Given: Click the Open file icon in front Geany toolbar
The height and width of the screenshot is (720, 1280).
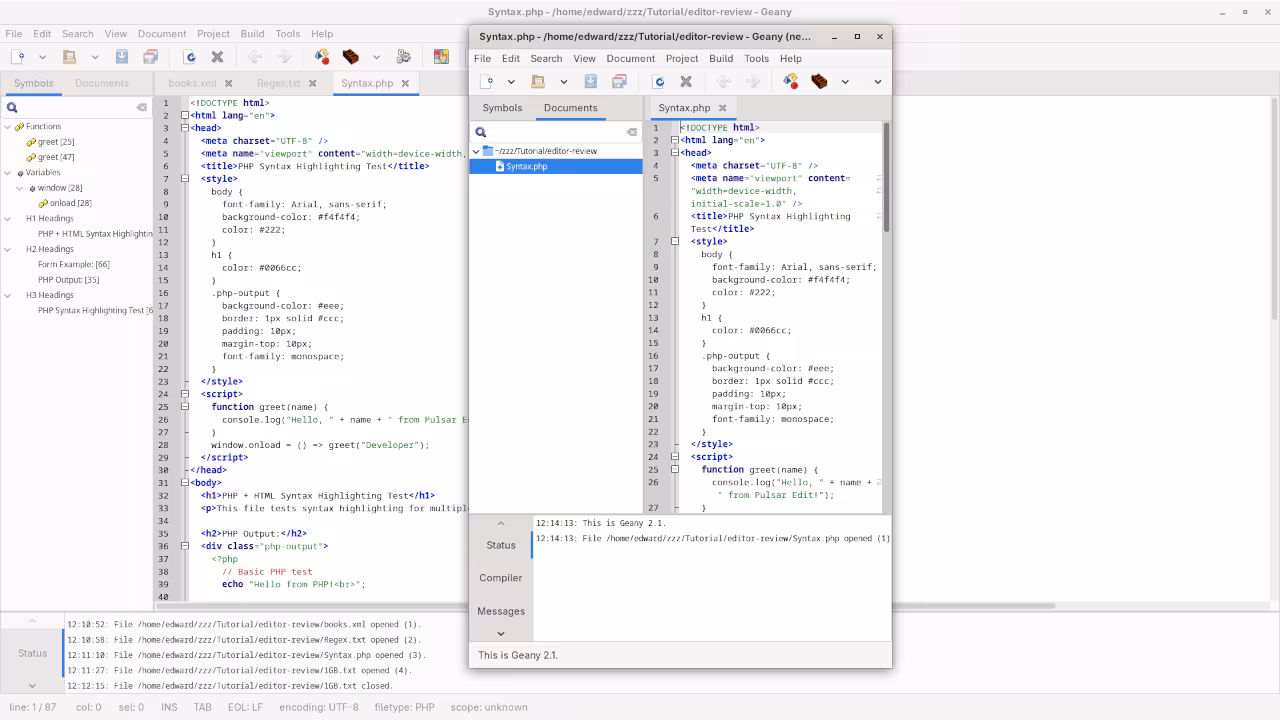Looking at the screenshot, I should (538, 82).
